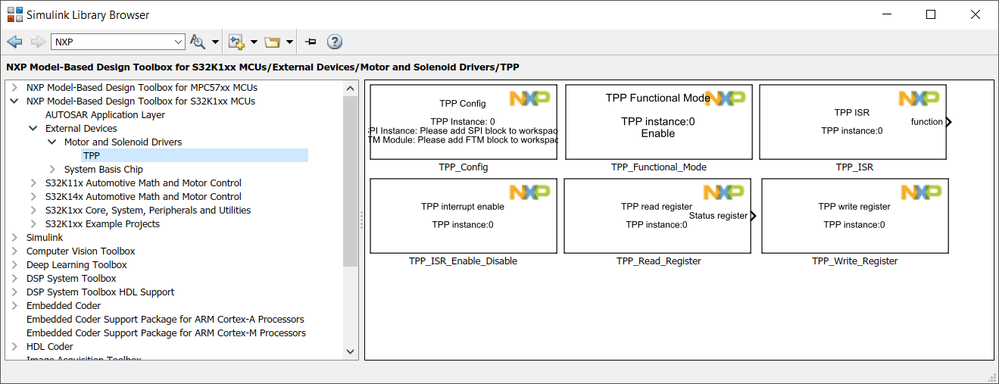This screenshot has width=999, height=384.
Task: Select the TPP_Functional_Mode block
Action: (658, 122)
